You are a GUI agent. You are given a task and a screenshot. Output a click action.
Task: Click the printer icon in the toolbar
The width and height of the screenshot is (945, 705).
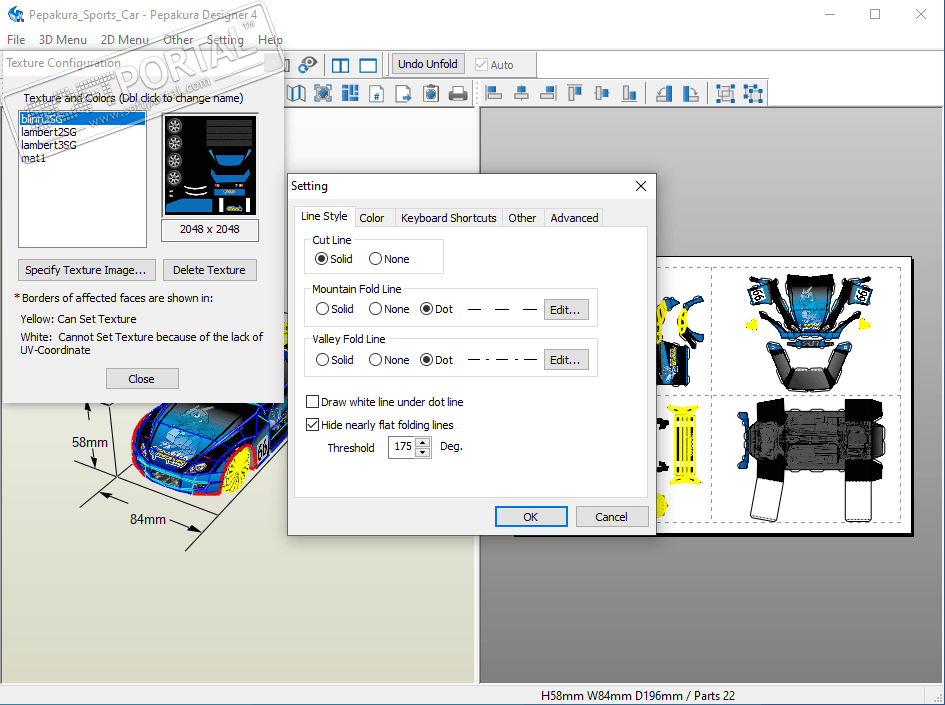(458, 93)
